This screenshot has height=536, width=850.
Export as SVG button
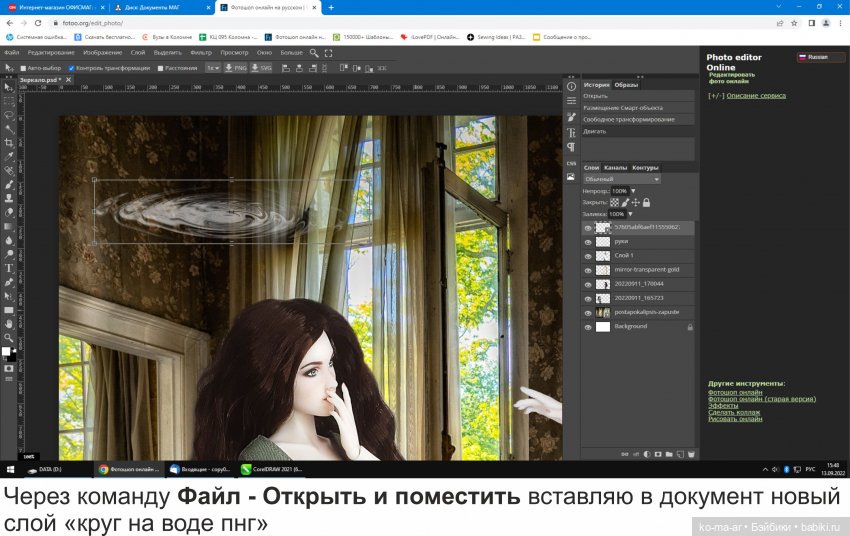(x=262, y=68)
